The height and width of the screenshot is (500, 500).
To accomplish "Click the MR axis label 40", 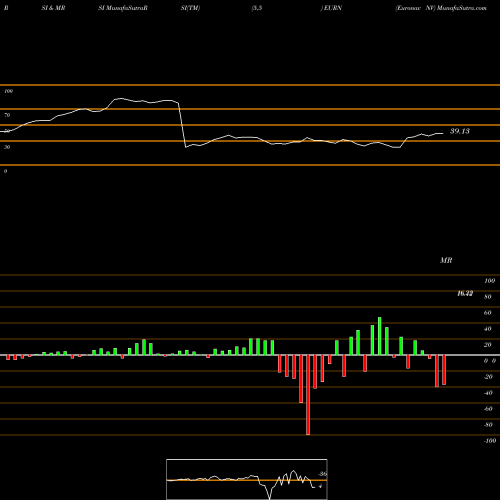I will (488, 329).
